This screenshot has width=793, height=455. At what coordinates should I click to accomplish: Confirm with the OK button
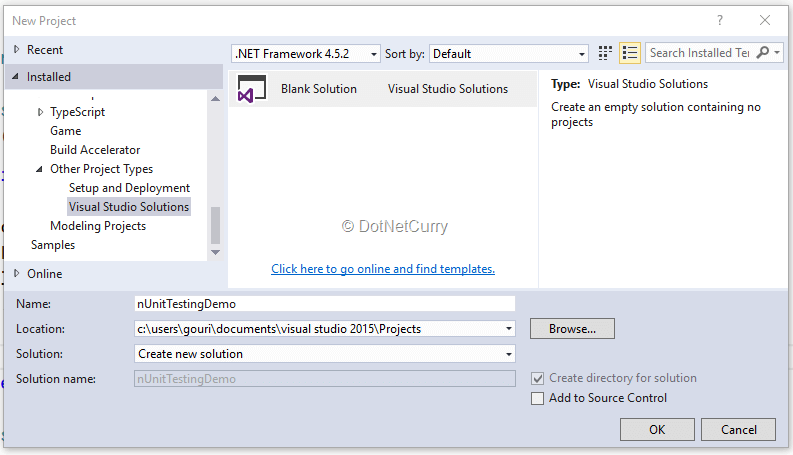click(x=657, y=430)
